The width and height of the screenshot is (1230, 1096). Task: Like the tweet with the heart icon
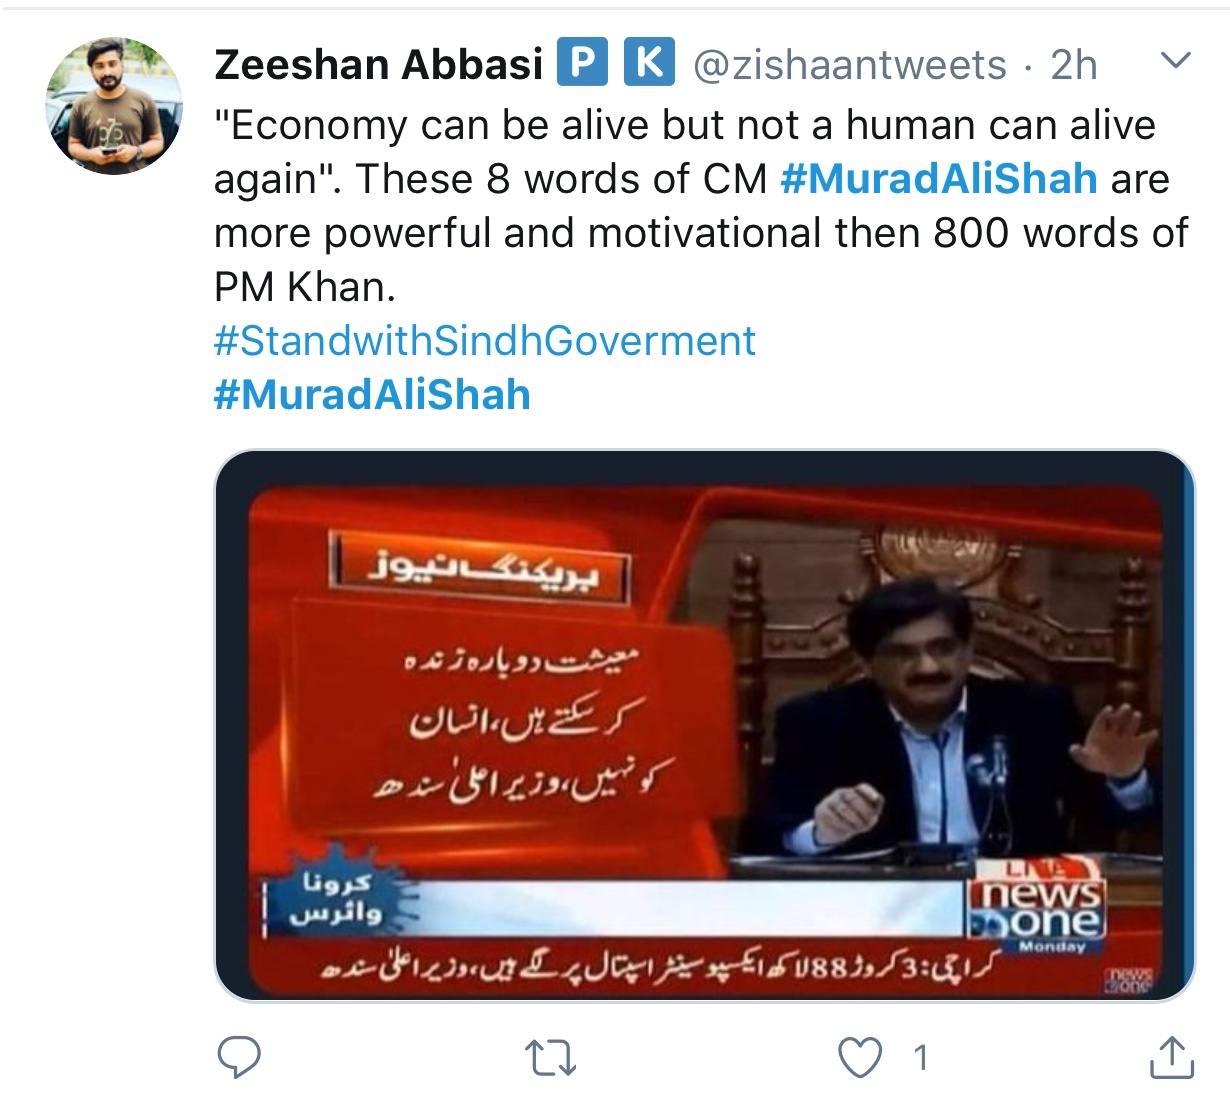pos(860,1058)
